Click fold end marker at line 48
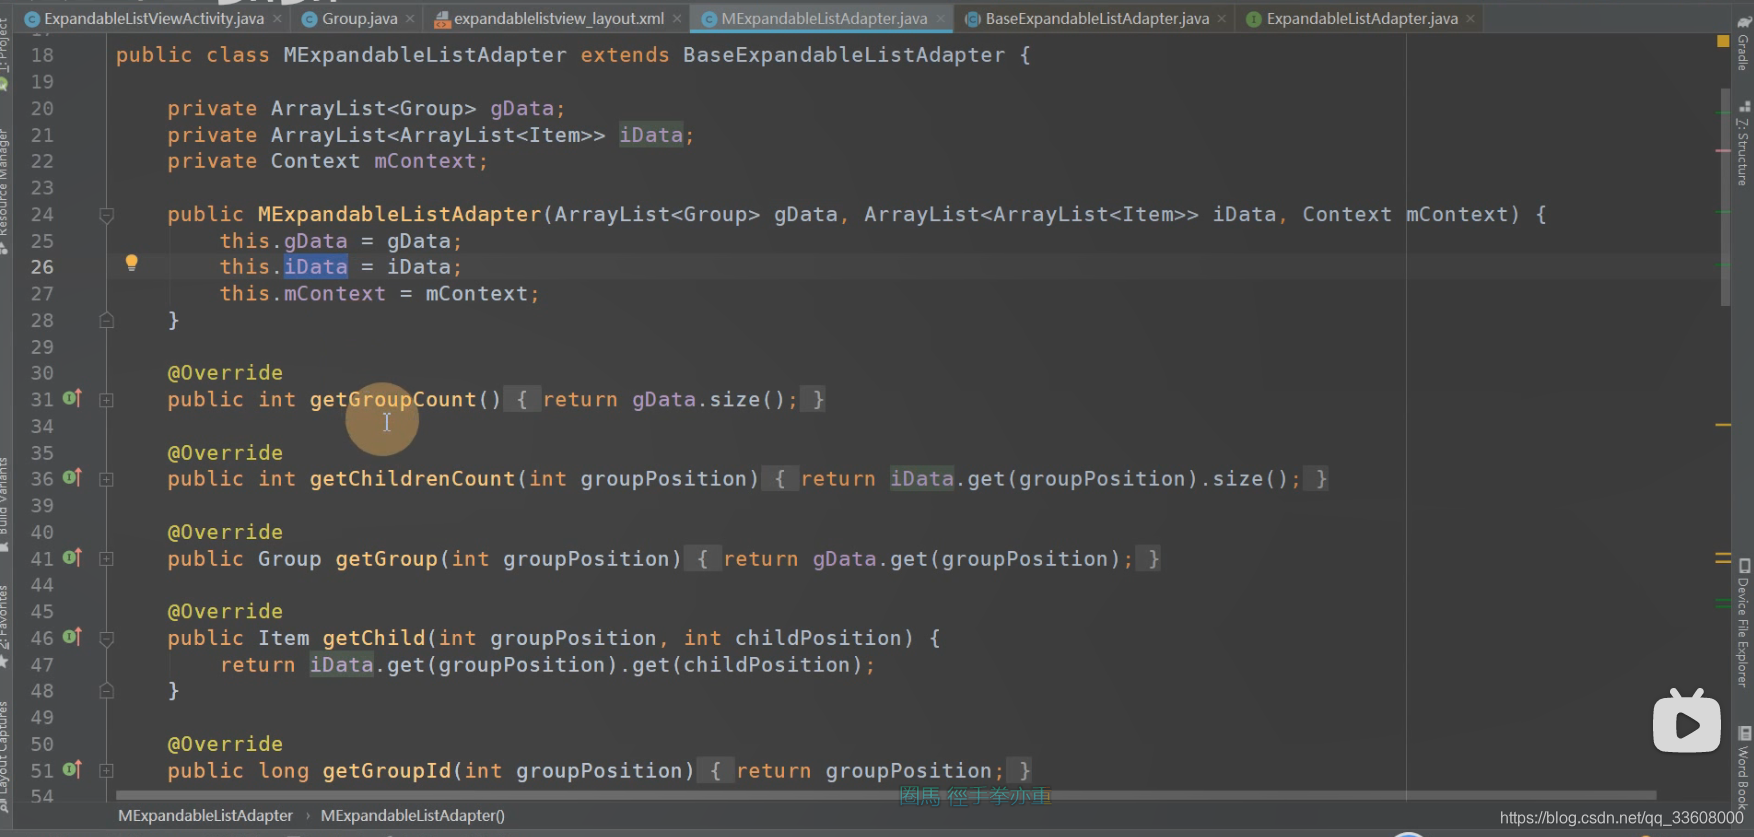This screenshot has height=837, width=1754. click(106, 691)
